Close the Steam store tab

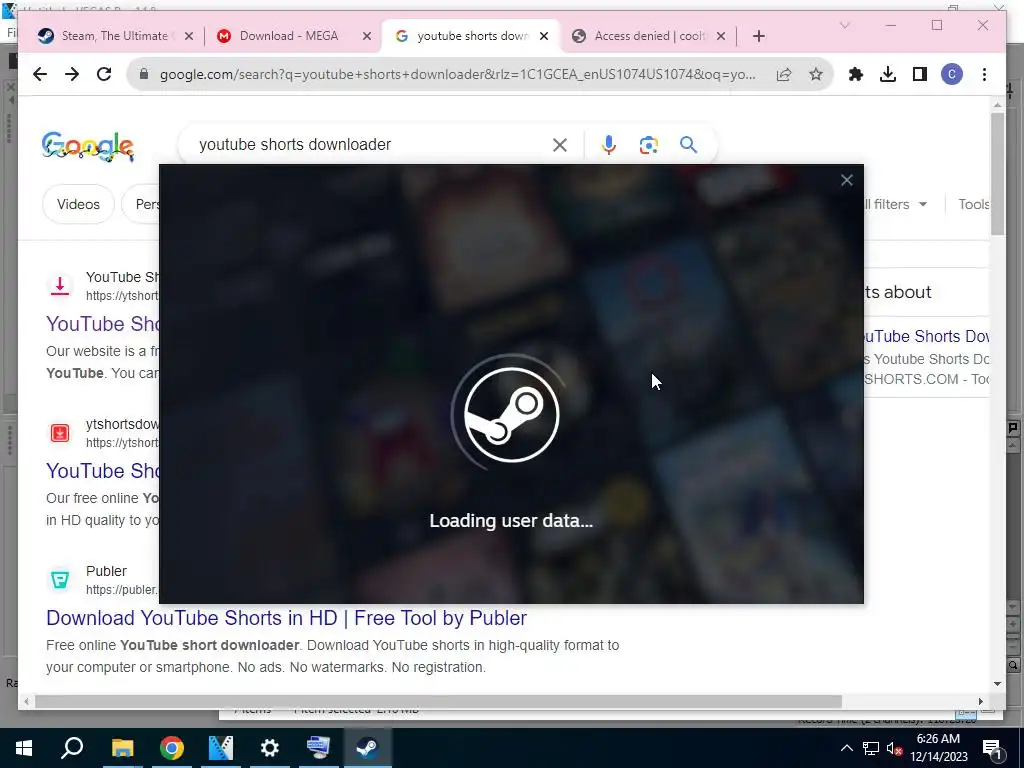coord(189,37)
